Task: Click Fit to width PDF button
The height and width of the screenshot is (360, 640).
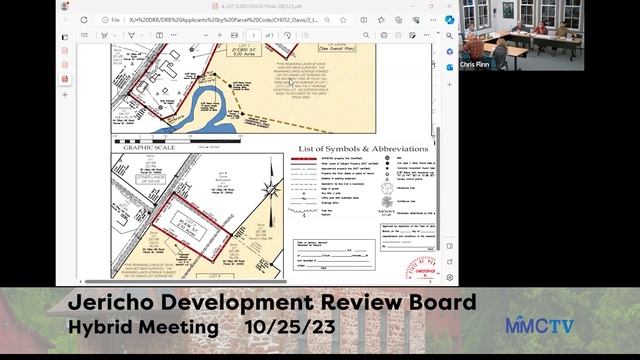Action: (x=234, y=36)
